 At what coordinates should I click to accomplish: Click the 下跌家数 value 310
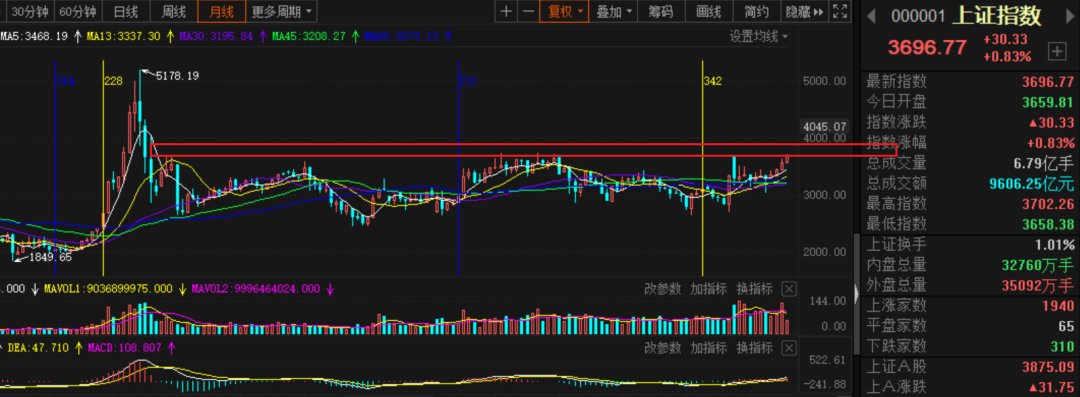(1061, 347)
